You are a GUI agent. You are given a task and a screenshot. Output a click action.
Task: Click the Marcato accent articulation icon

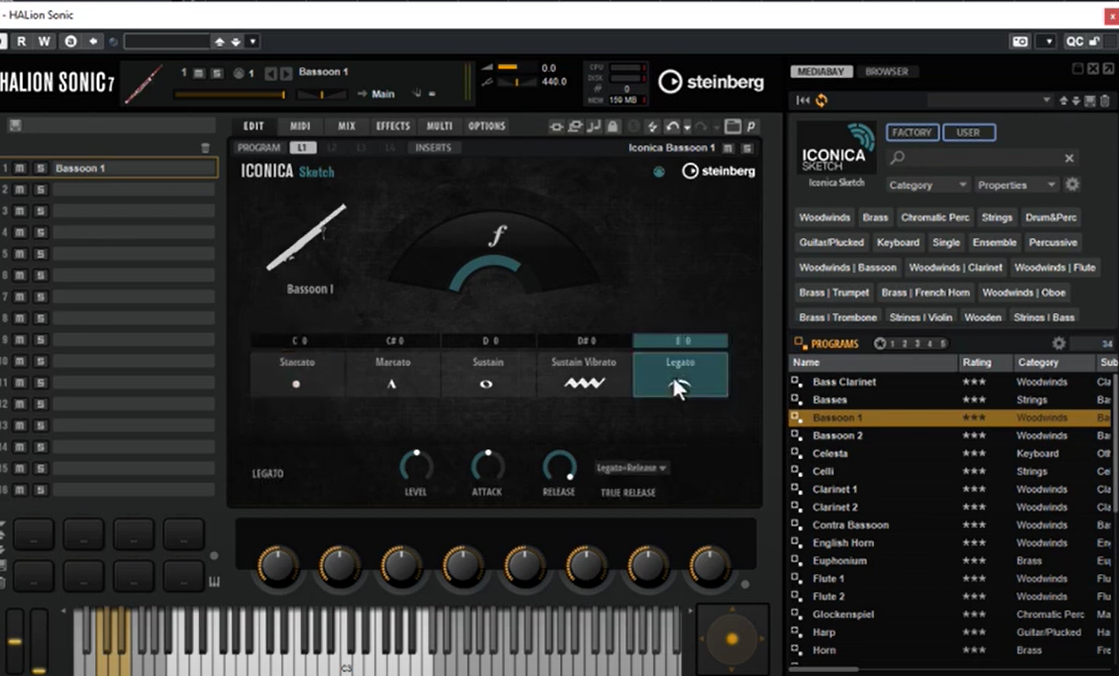[x=391, y=384]
